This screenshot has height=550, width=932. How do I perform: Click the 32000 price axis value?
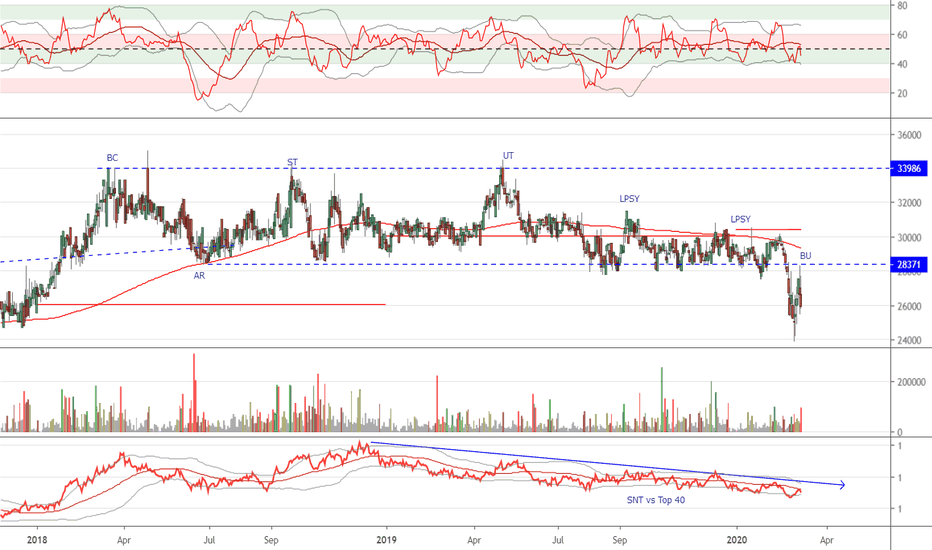click(x=909, y=203)
